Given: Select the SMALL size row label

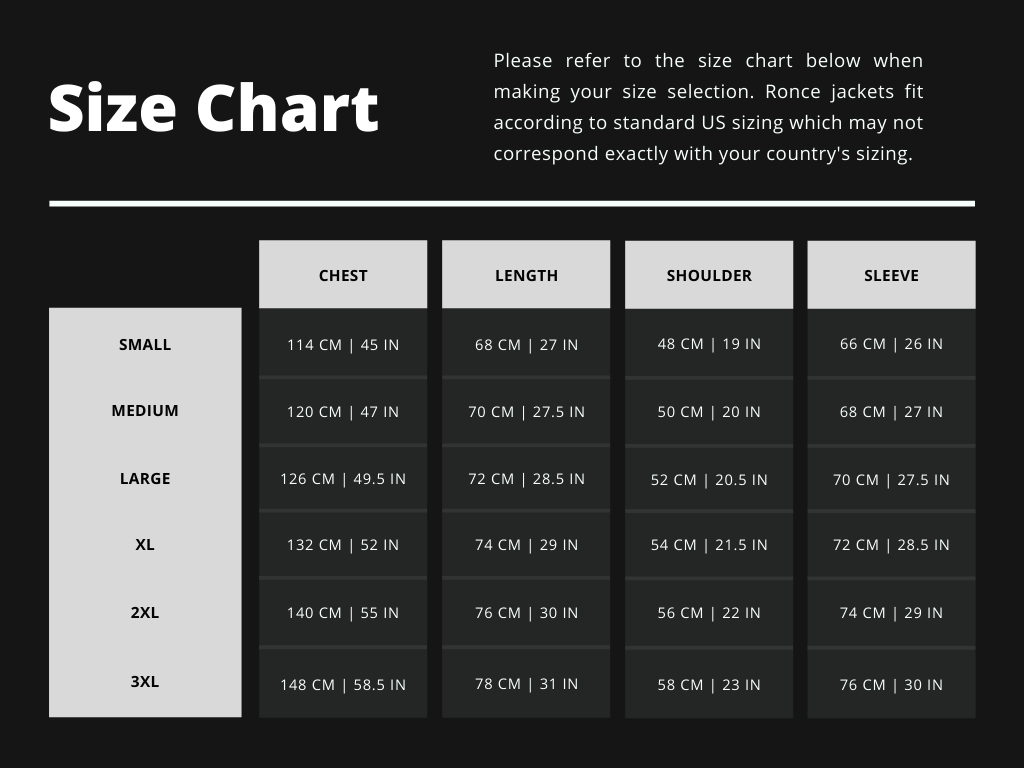Looking at the screenshot, I should pos(145,344).
